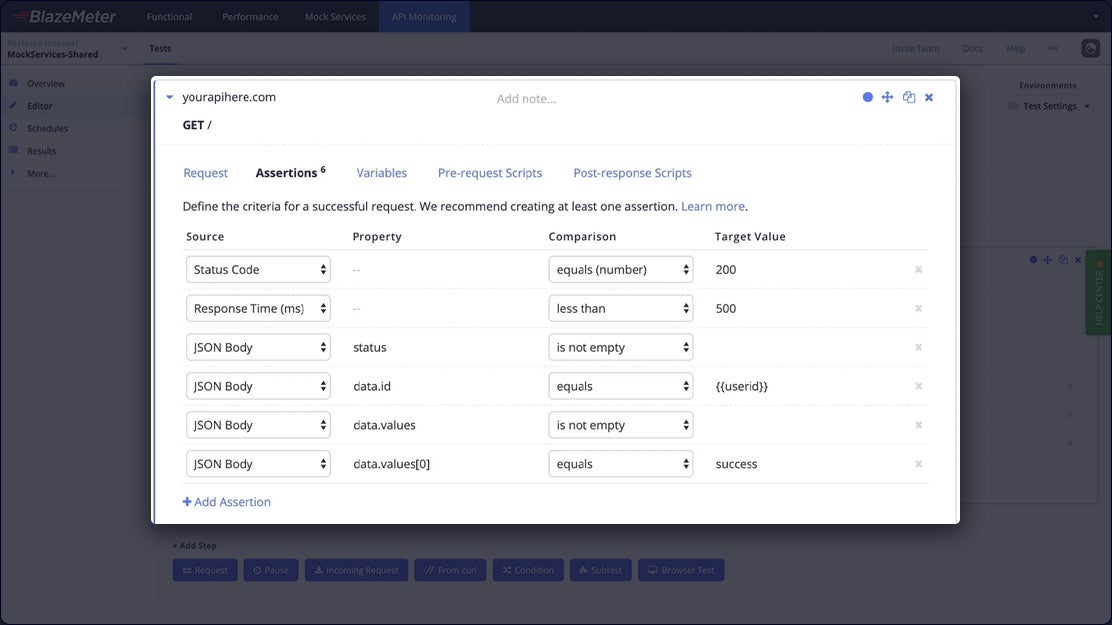
Task: Open Performance in the top navigation
Action: pyautogui.click(x=250, y=16)
